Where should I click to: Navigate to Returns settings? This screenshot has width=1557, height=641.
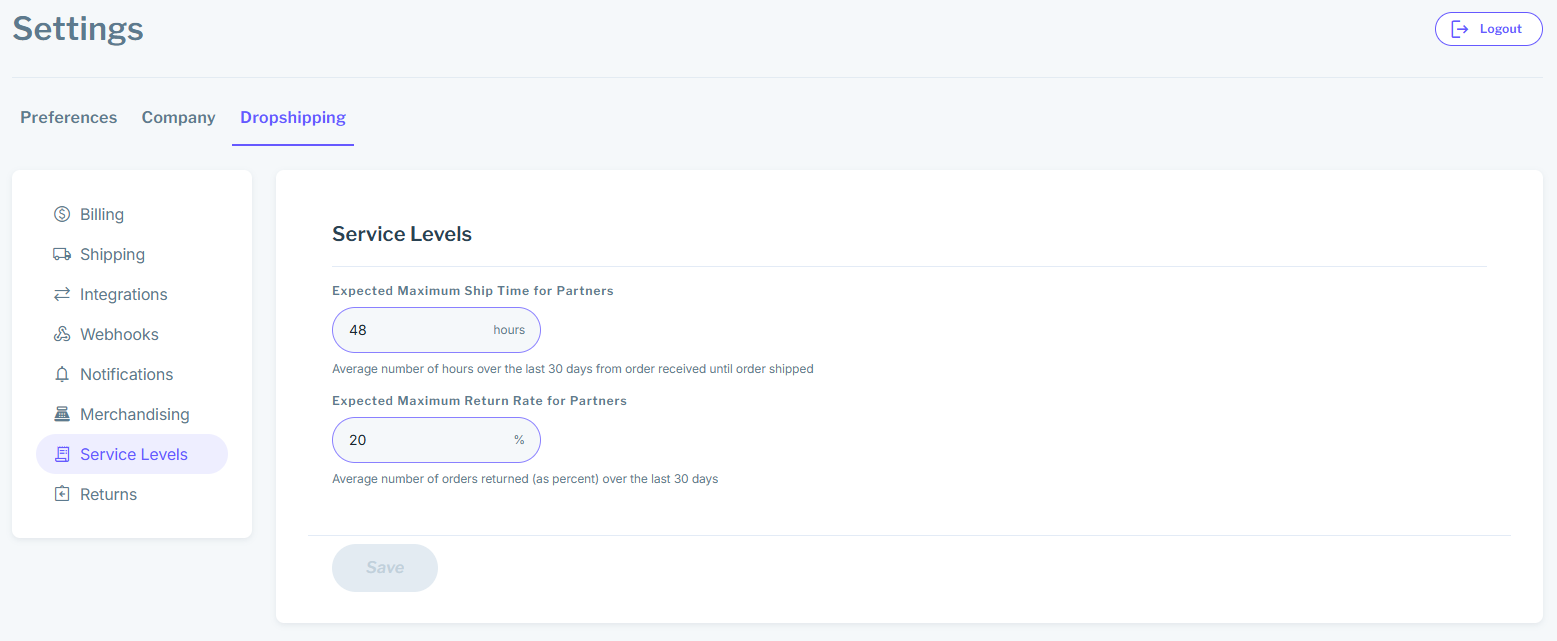108,494
